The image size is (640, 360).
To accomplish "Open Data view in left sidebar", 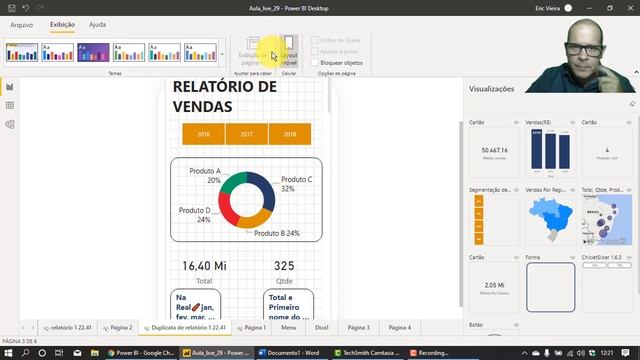I will pos(10,105).
